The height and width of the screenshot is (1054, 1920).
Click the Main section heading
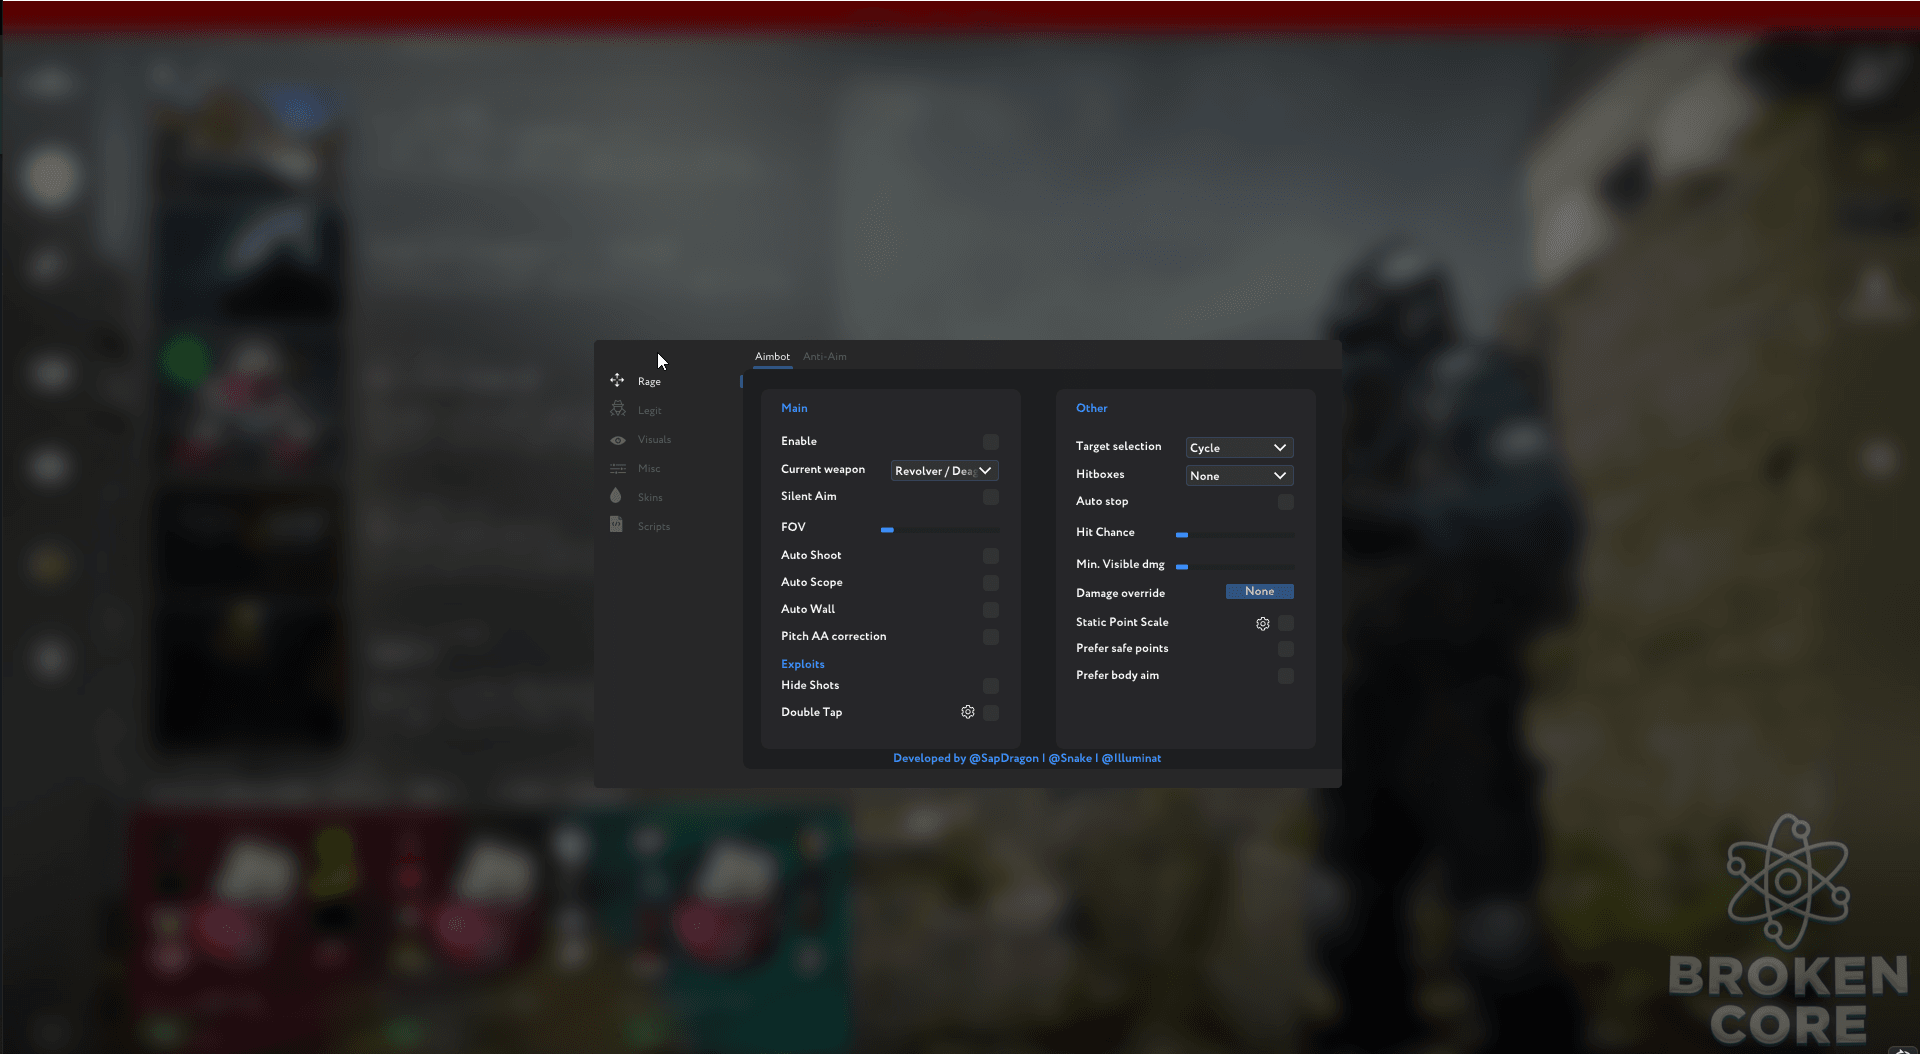pyautogui.click(x=794, y=408)
